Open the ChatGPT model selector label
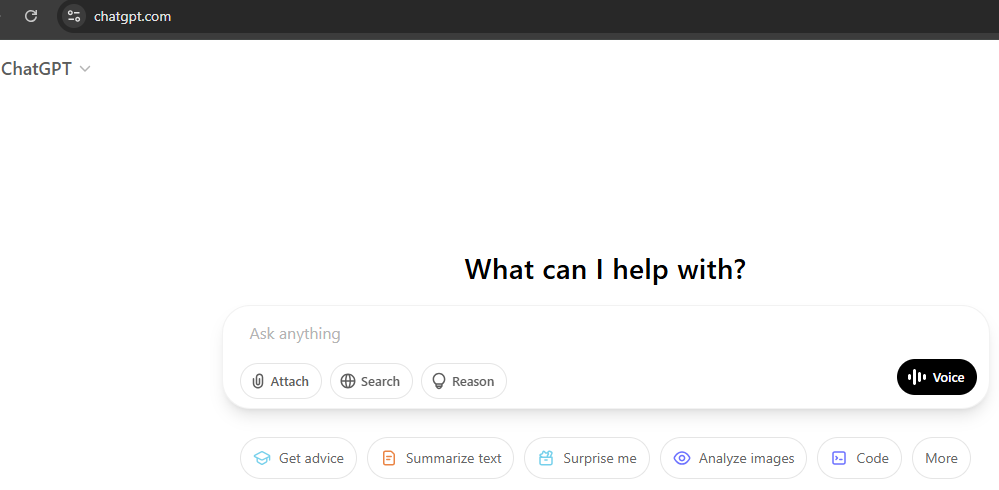 (x=36, y=69)
